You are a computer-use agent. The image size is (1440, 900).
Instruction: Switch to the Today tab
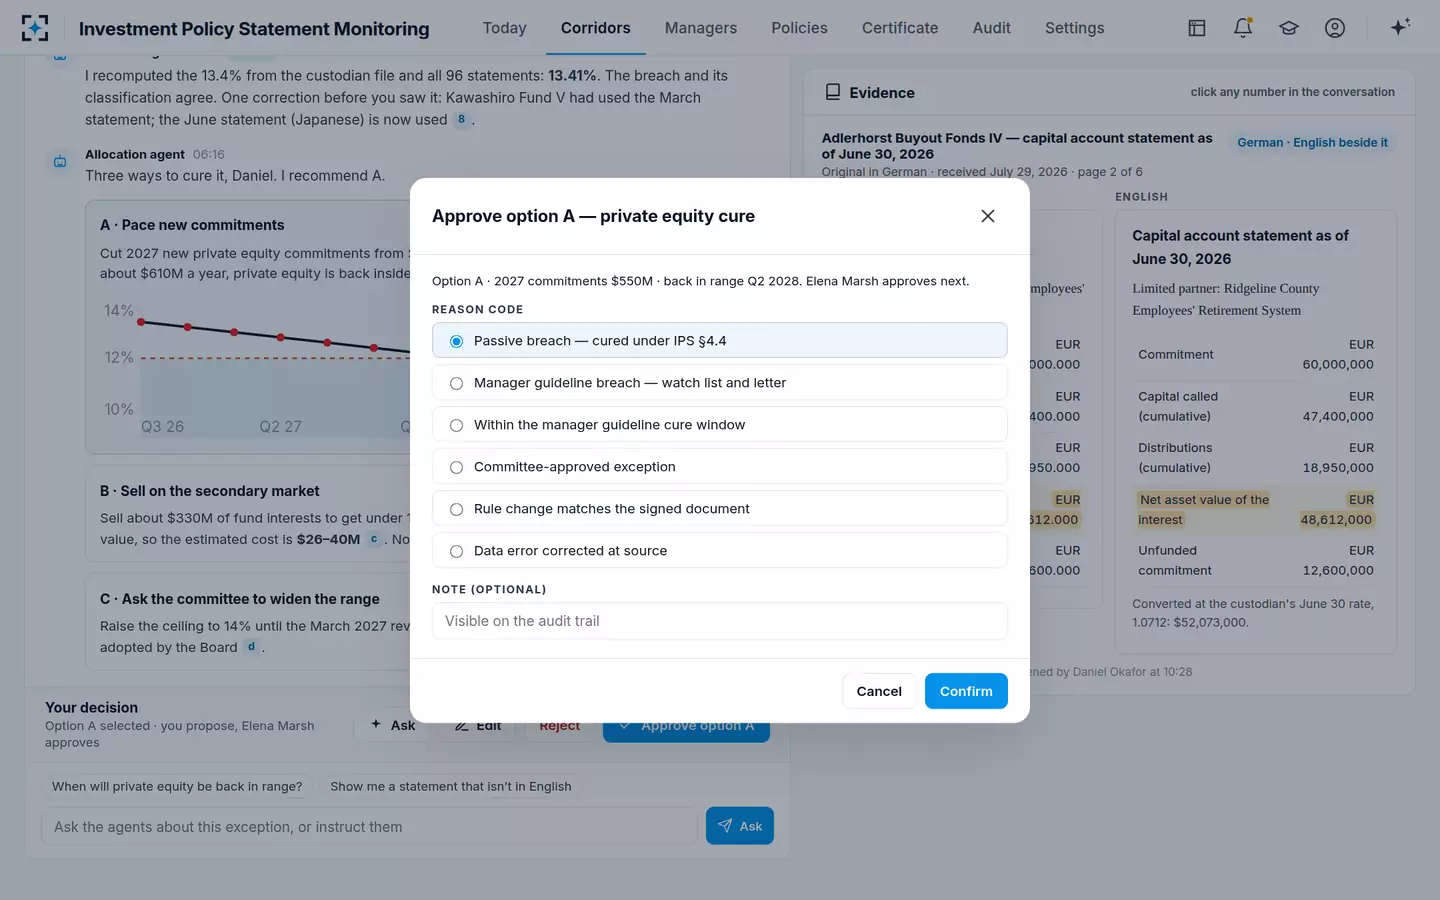(504, 28)
